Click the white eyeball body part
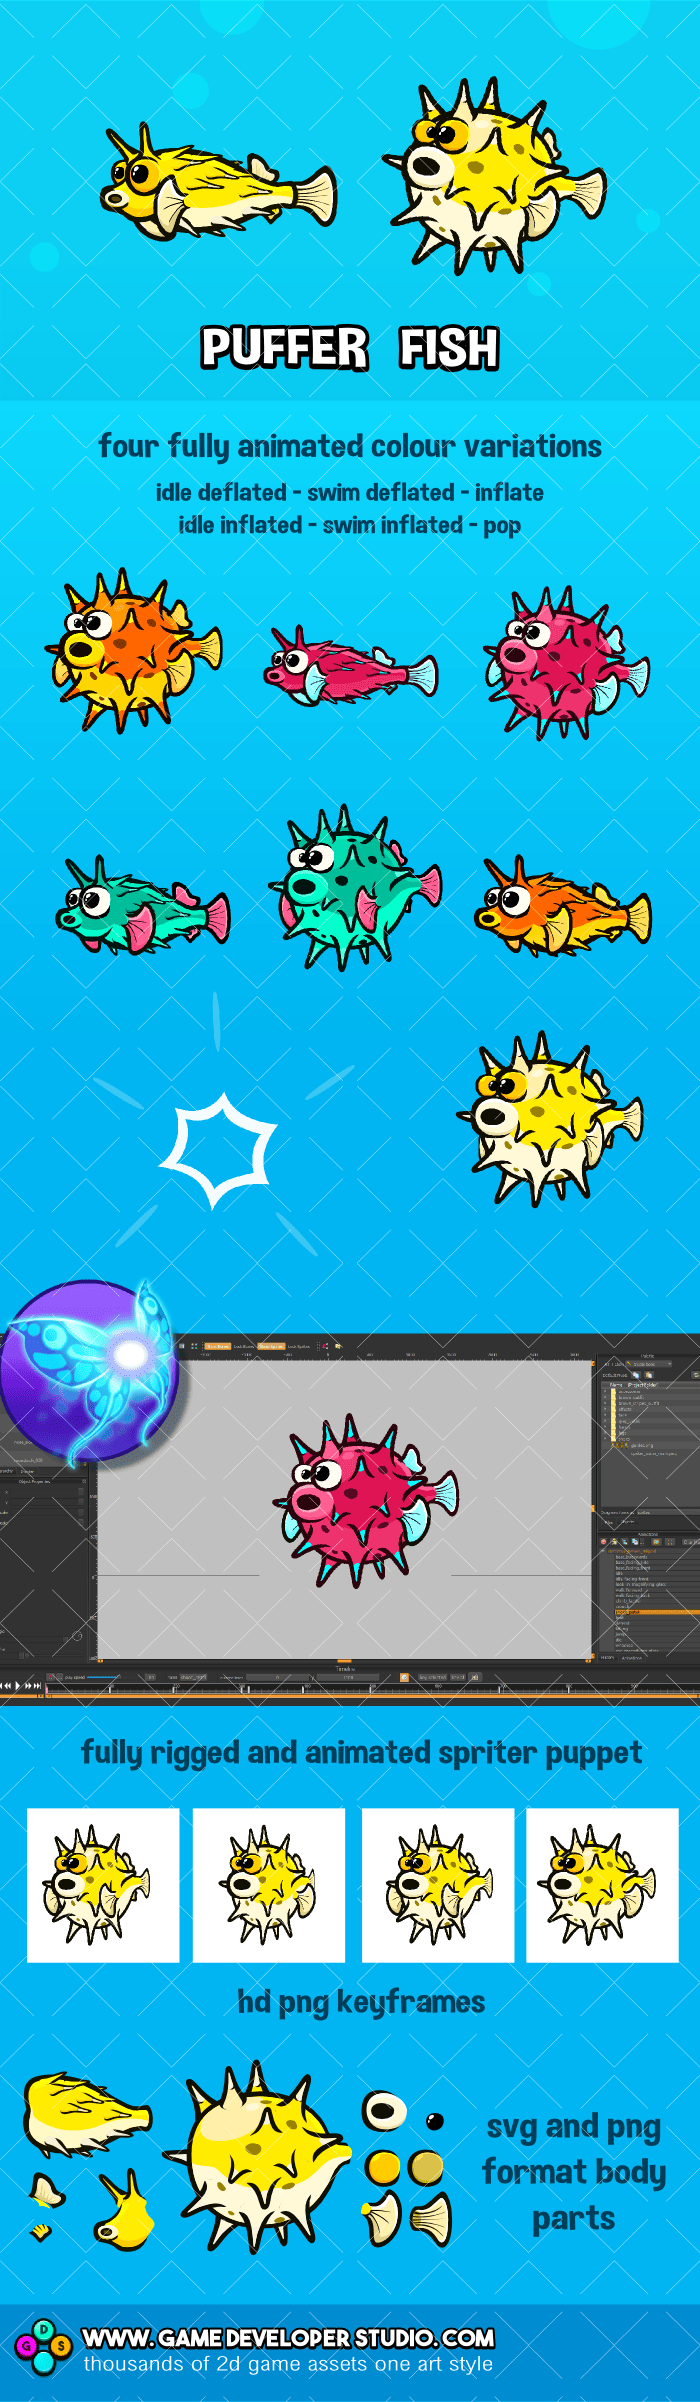Viewport: 700px width, 2402px height. (x=384, y=2113)
